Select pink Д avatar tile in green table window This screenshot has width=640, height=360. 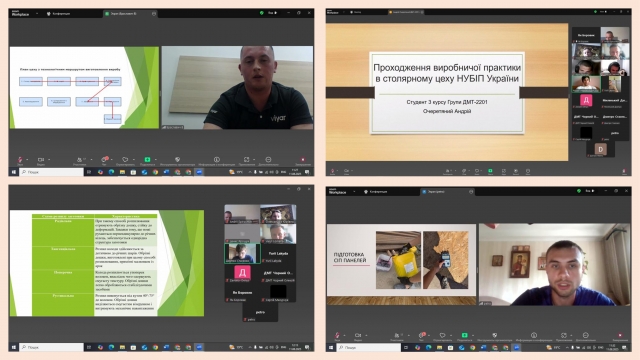(242, 273)
